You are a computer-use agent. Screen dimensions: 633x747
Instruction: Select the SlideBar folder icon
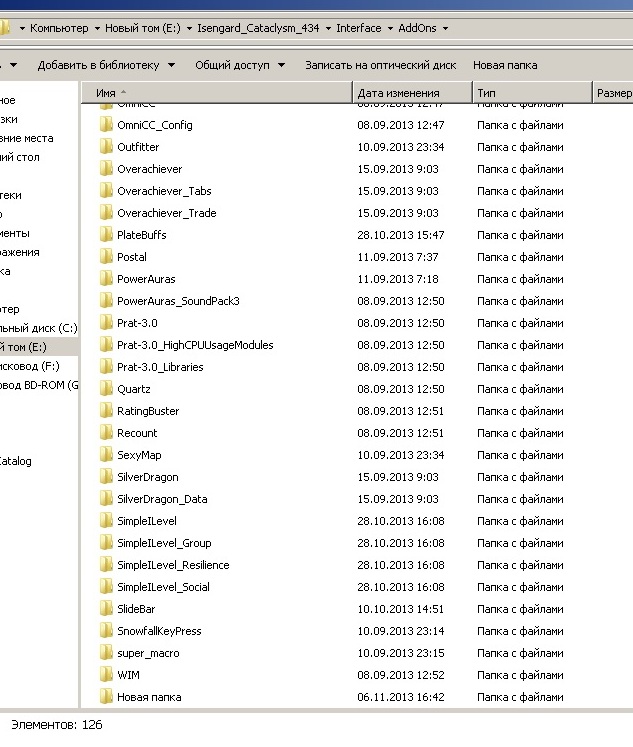point(106,608)
